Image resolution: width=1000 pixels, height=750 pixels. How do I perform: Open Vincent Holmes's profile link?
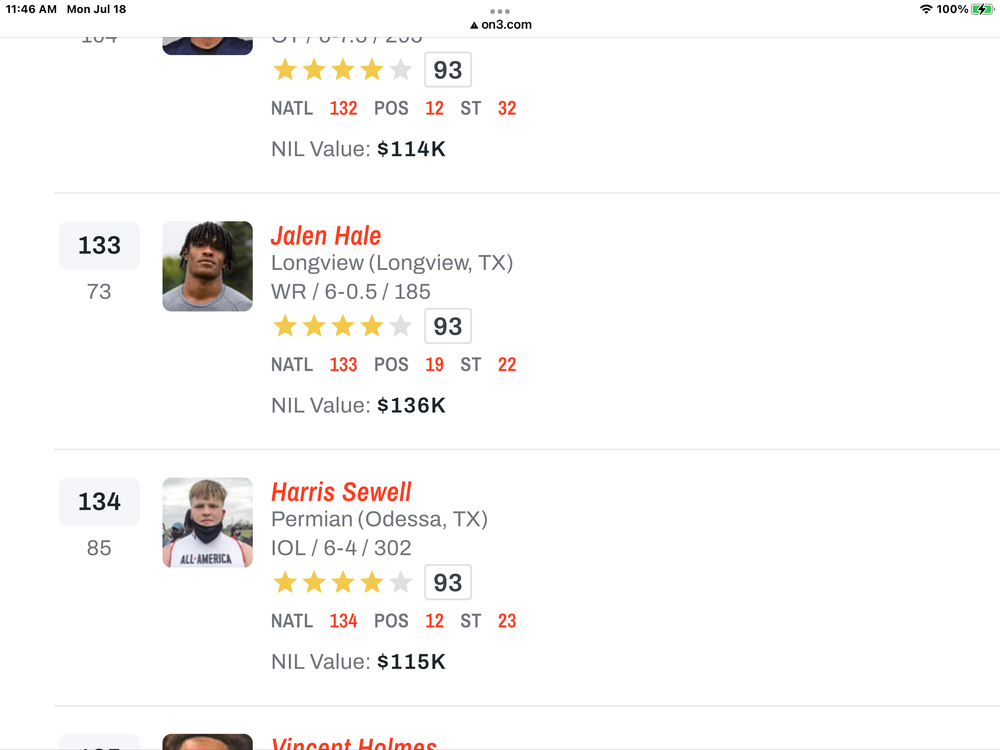click(x=354, y=744)
